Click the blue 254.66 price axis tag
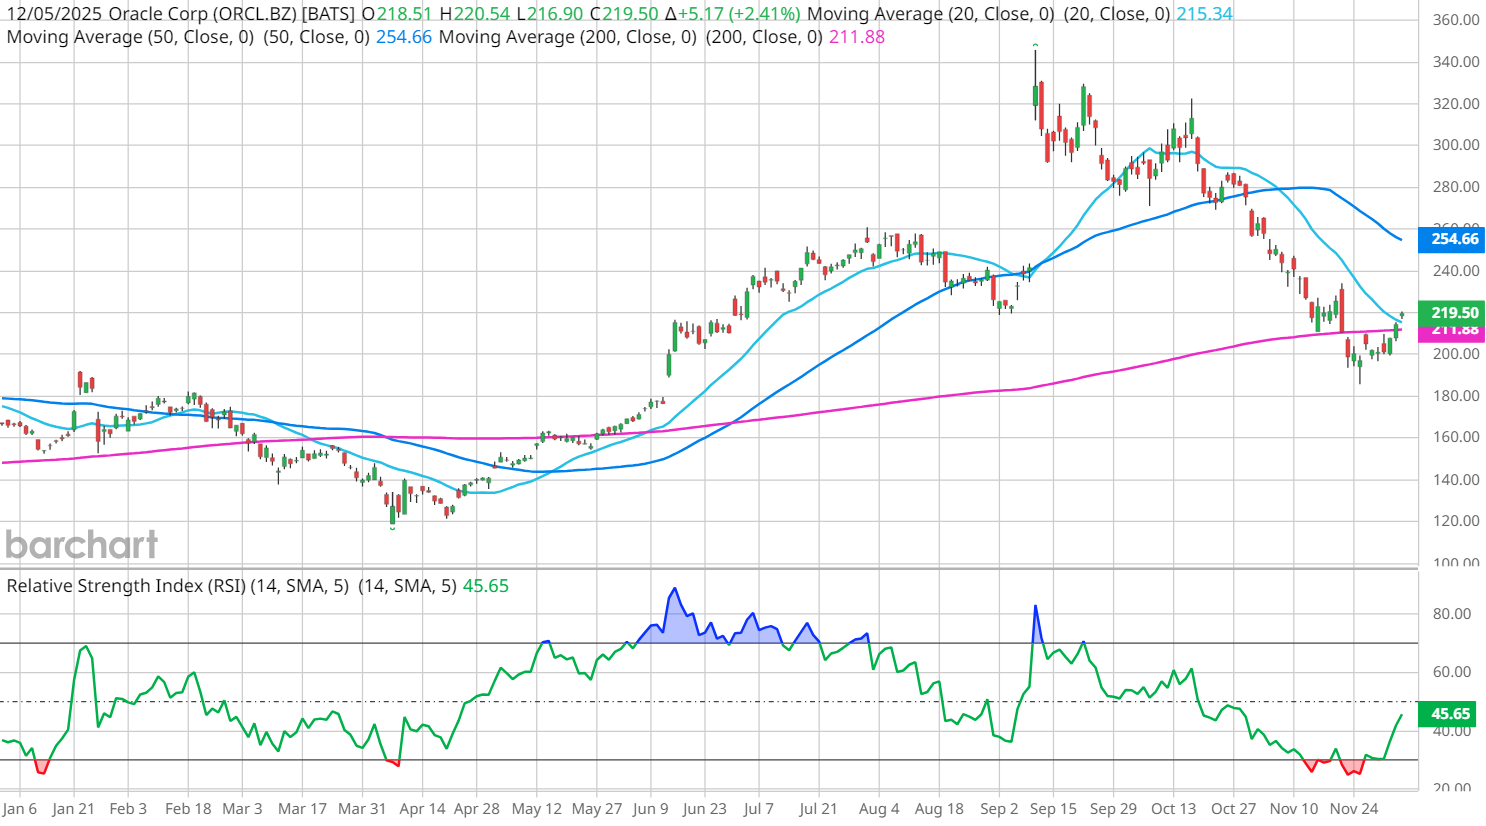The image size is (1486, 826). (x=1453, y=239)
